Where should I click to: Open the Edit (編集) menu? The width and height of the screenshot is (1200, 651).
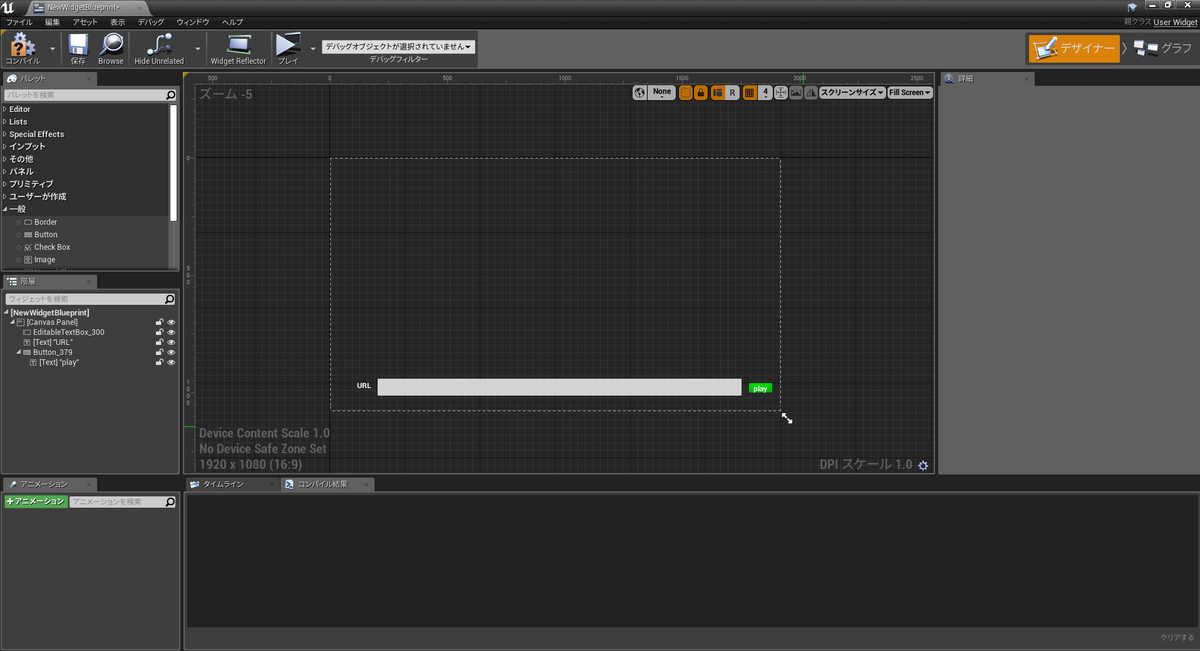pyautogui.click(x=52, y=21)
